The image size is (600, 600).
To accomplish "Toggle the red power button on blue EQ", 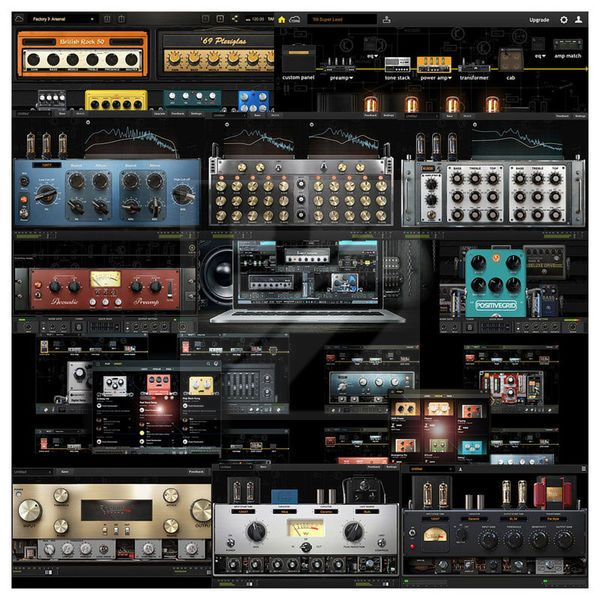I will coord(24,199).
